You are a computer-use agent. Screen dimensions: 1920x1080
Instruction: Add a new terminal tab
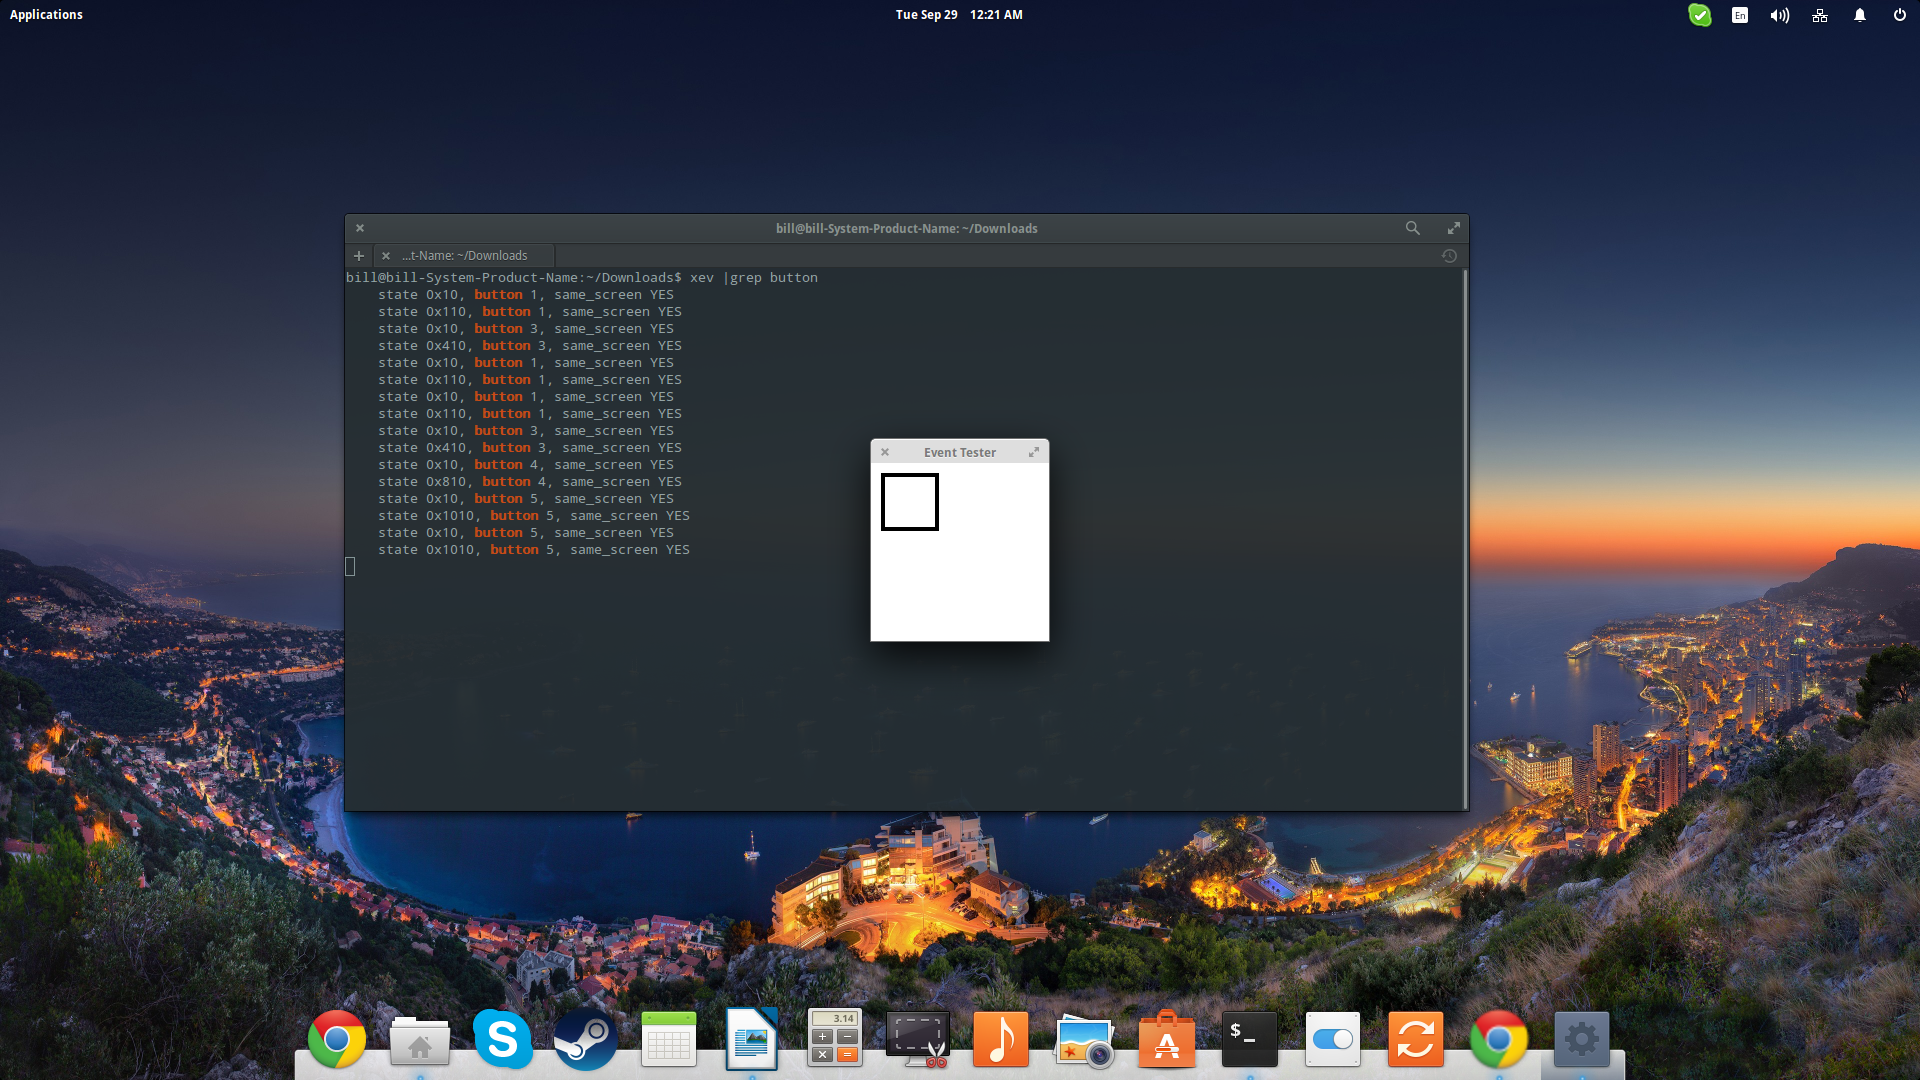[359, 256]
